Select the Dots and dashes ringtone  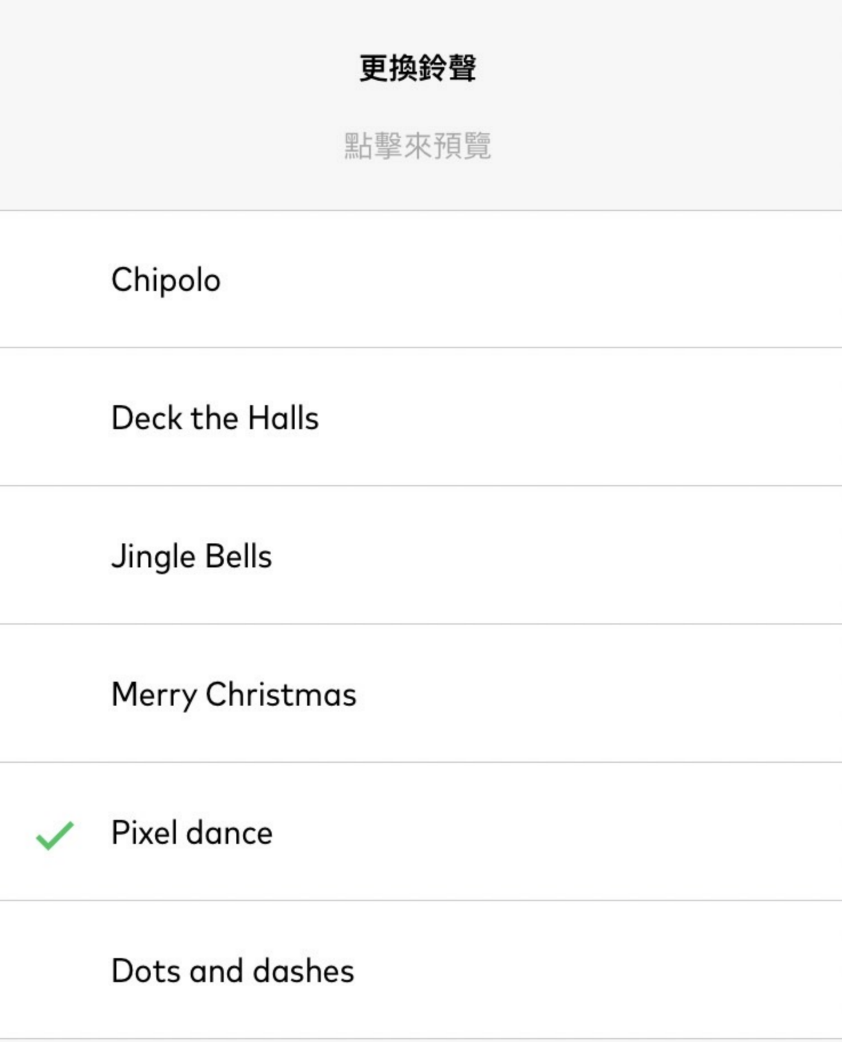coord(233,971)
